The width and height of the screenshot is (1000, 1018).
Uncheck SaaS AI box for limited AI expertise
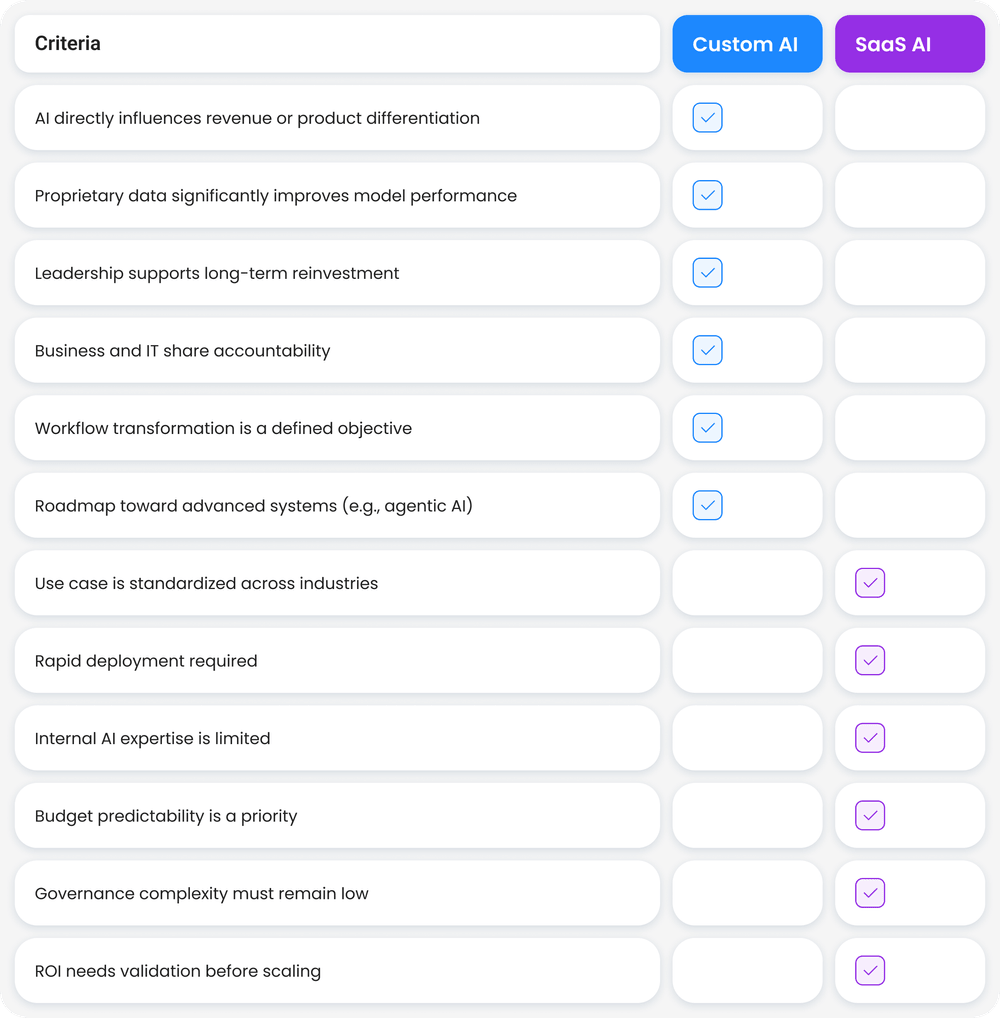click(x=870, y=738)
